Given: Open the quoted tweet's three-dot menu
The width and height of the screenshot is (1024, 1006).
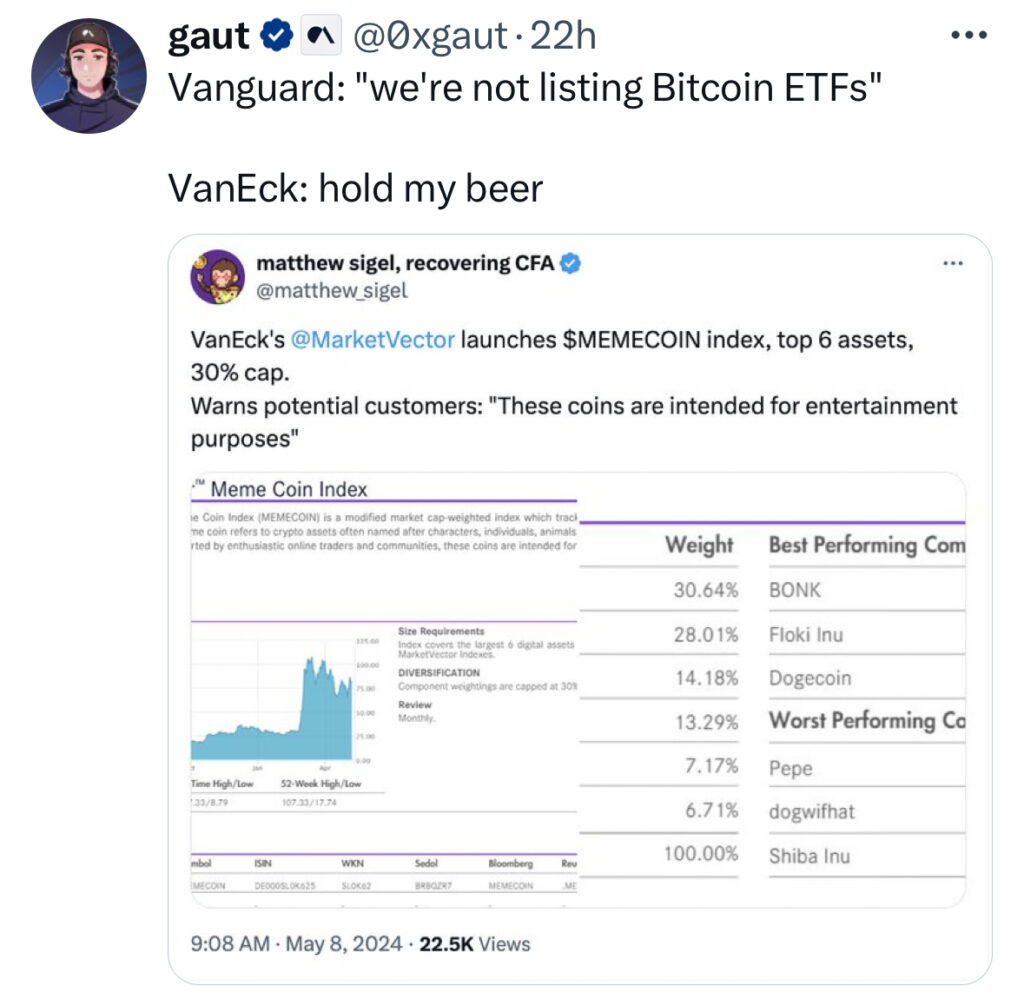Looking at the screenshot, I should click(953, 264).
